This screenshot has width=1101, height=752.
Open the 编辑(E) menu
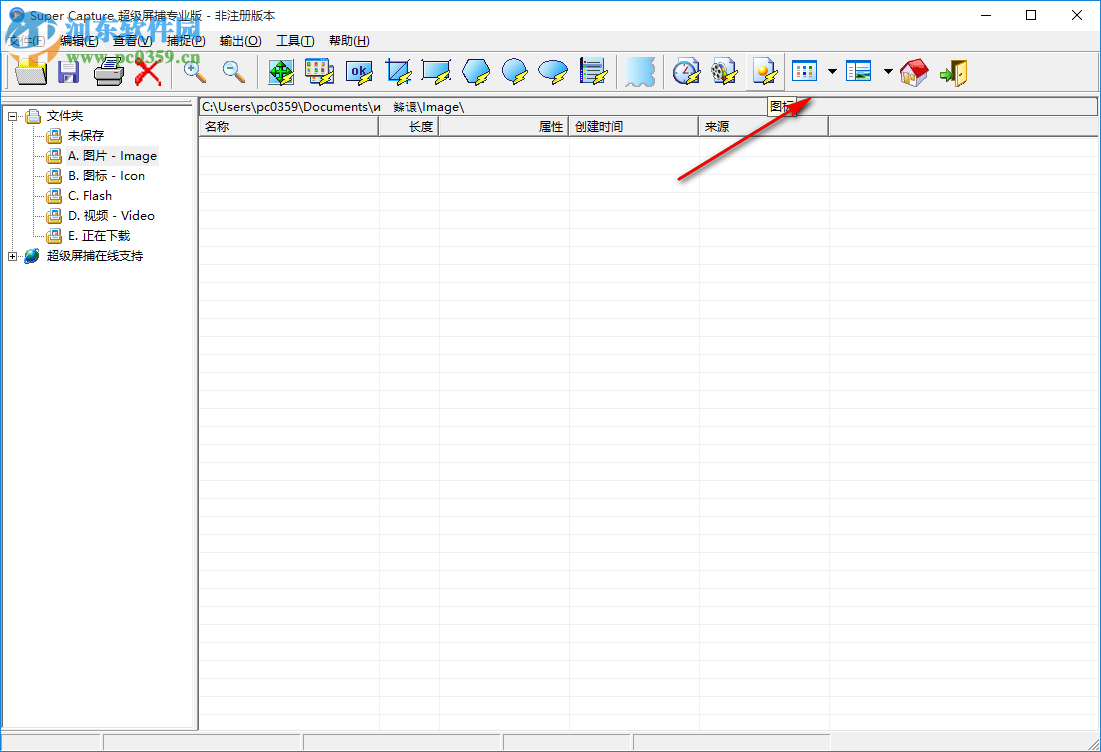tap(79, 41)
